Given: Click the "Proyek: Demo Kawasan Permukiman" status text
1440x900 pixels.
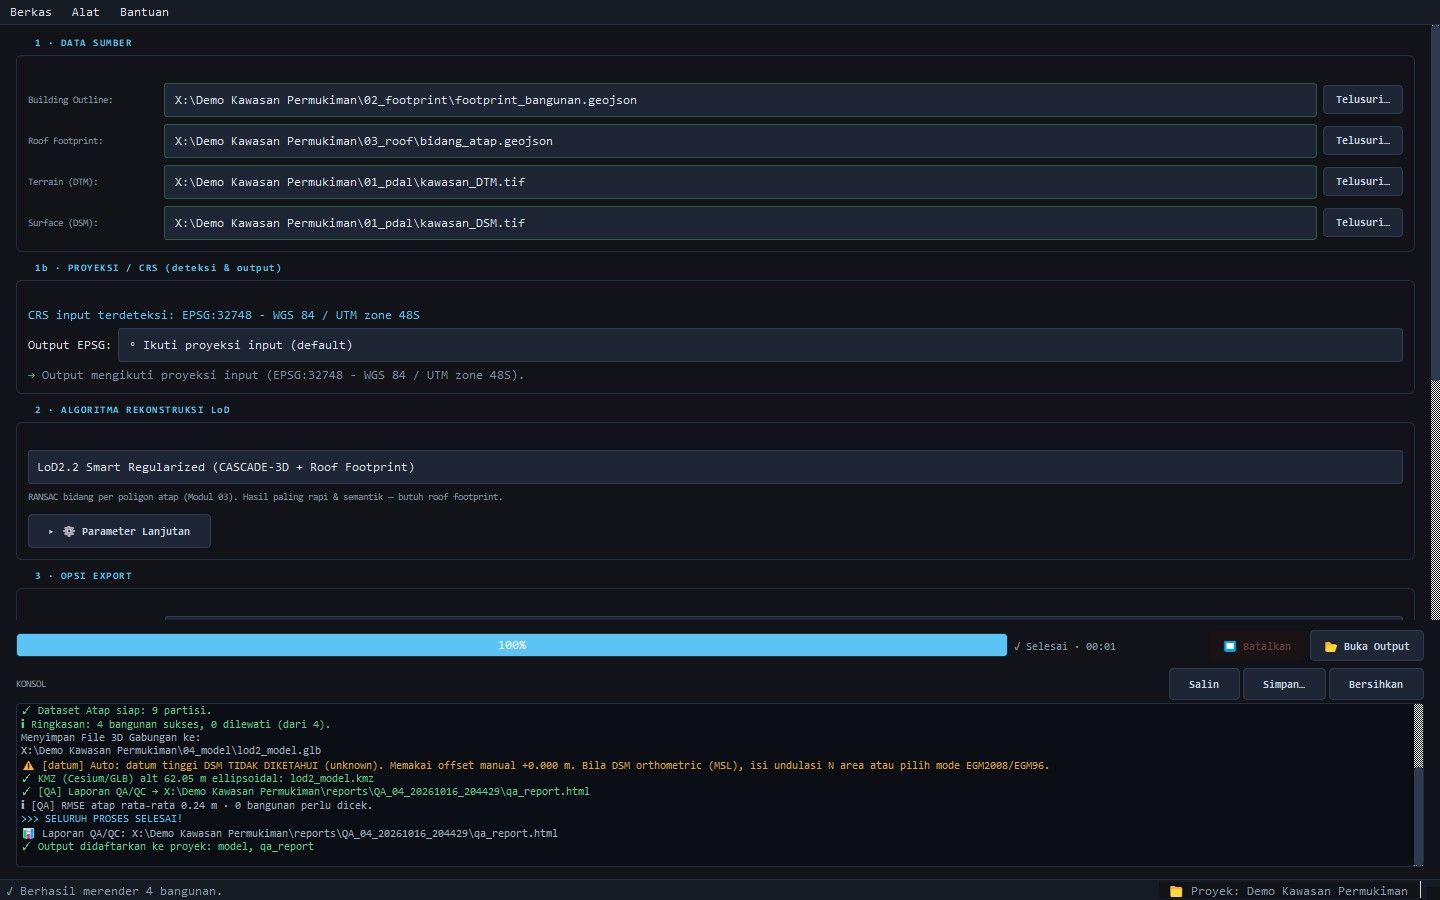Looking at the screenshot, I should pos(1299,891).
